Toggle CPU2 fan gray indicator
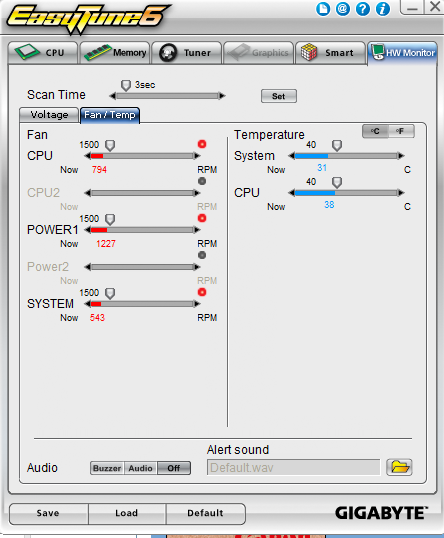Viewport: 444px width, 538px height. 202,181
